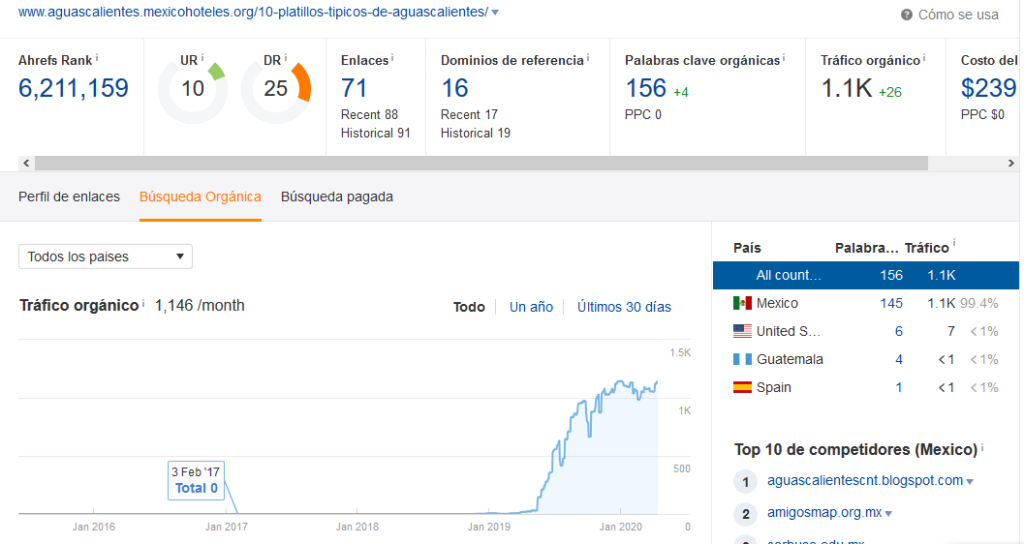Click the Ahrefs Rank value 6,211,159

73,88
